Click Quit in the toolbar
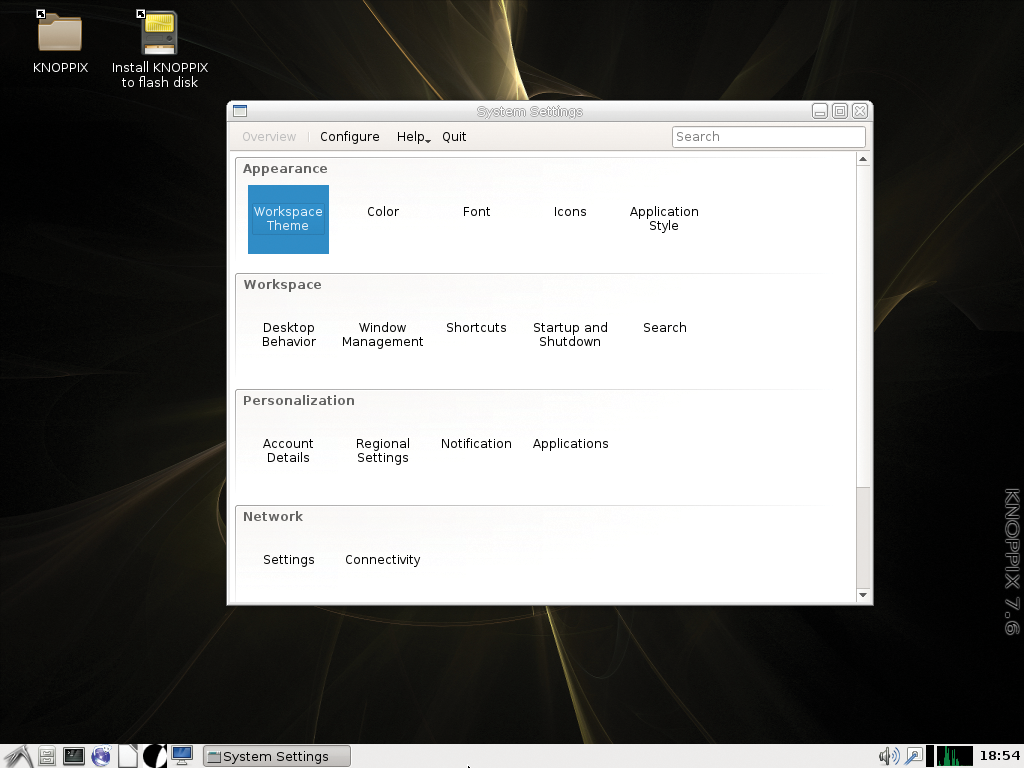 454,137
